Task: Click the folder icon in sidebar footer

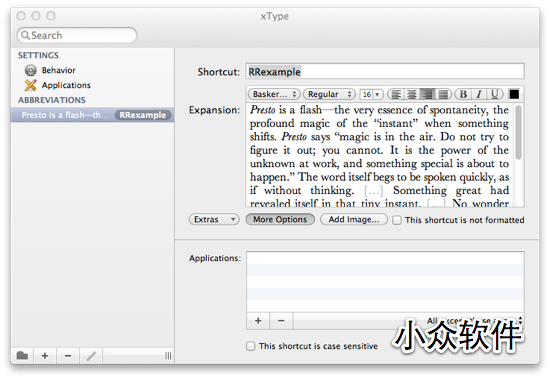Action: tap(22, 356)
